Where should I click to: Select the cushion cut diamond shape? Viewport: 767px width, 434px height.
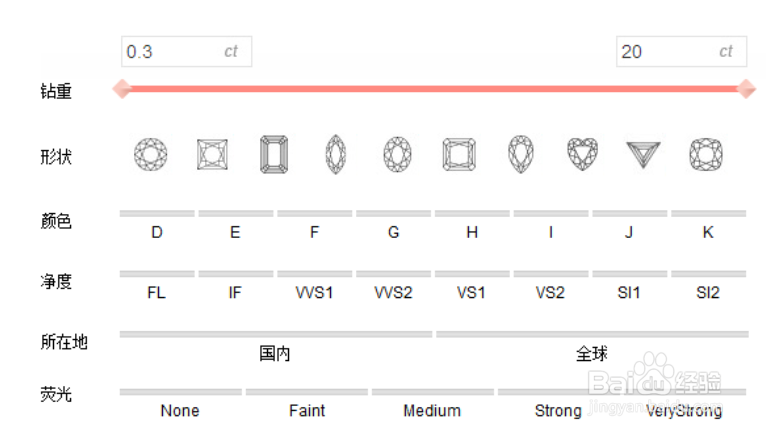(x=706, y=155)
